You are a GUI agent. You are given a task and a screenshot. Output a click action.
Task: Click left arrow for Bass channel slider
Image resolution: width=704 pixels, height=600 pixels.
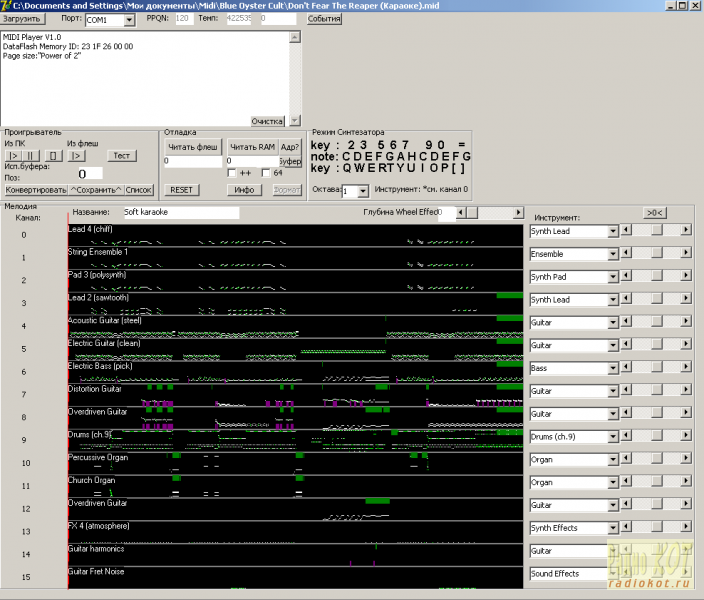point(626,367)
